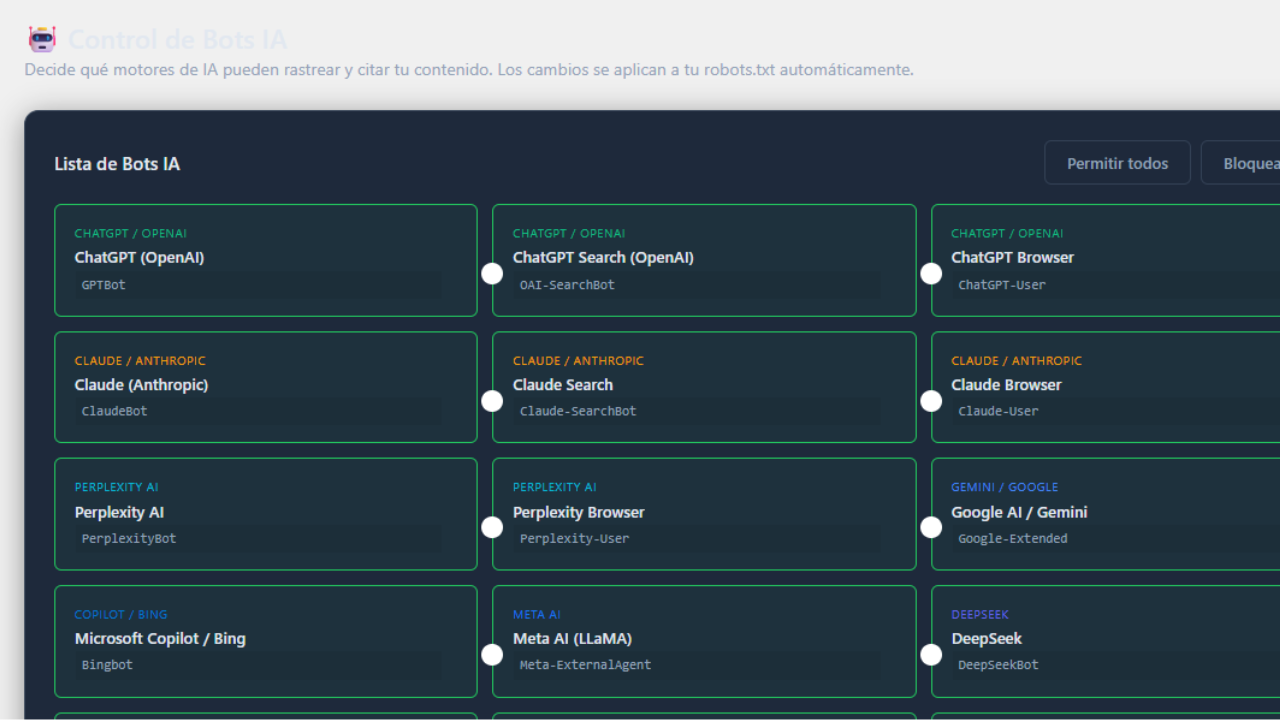Select the Claude Search card title
1280x720 pixels.
point(563,385)
